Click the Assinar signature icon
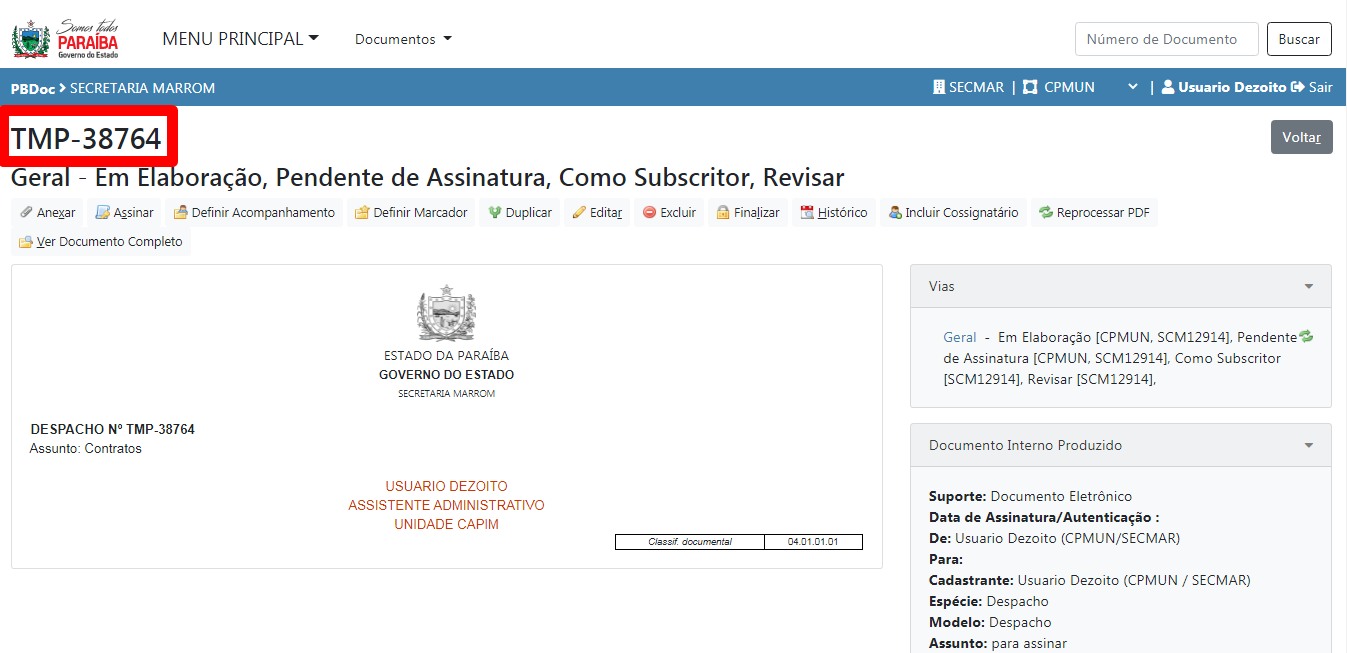Image resolution: width=1347 pixels, height=653 pixels. (x=102, y=213)
